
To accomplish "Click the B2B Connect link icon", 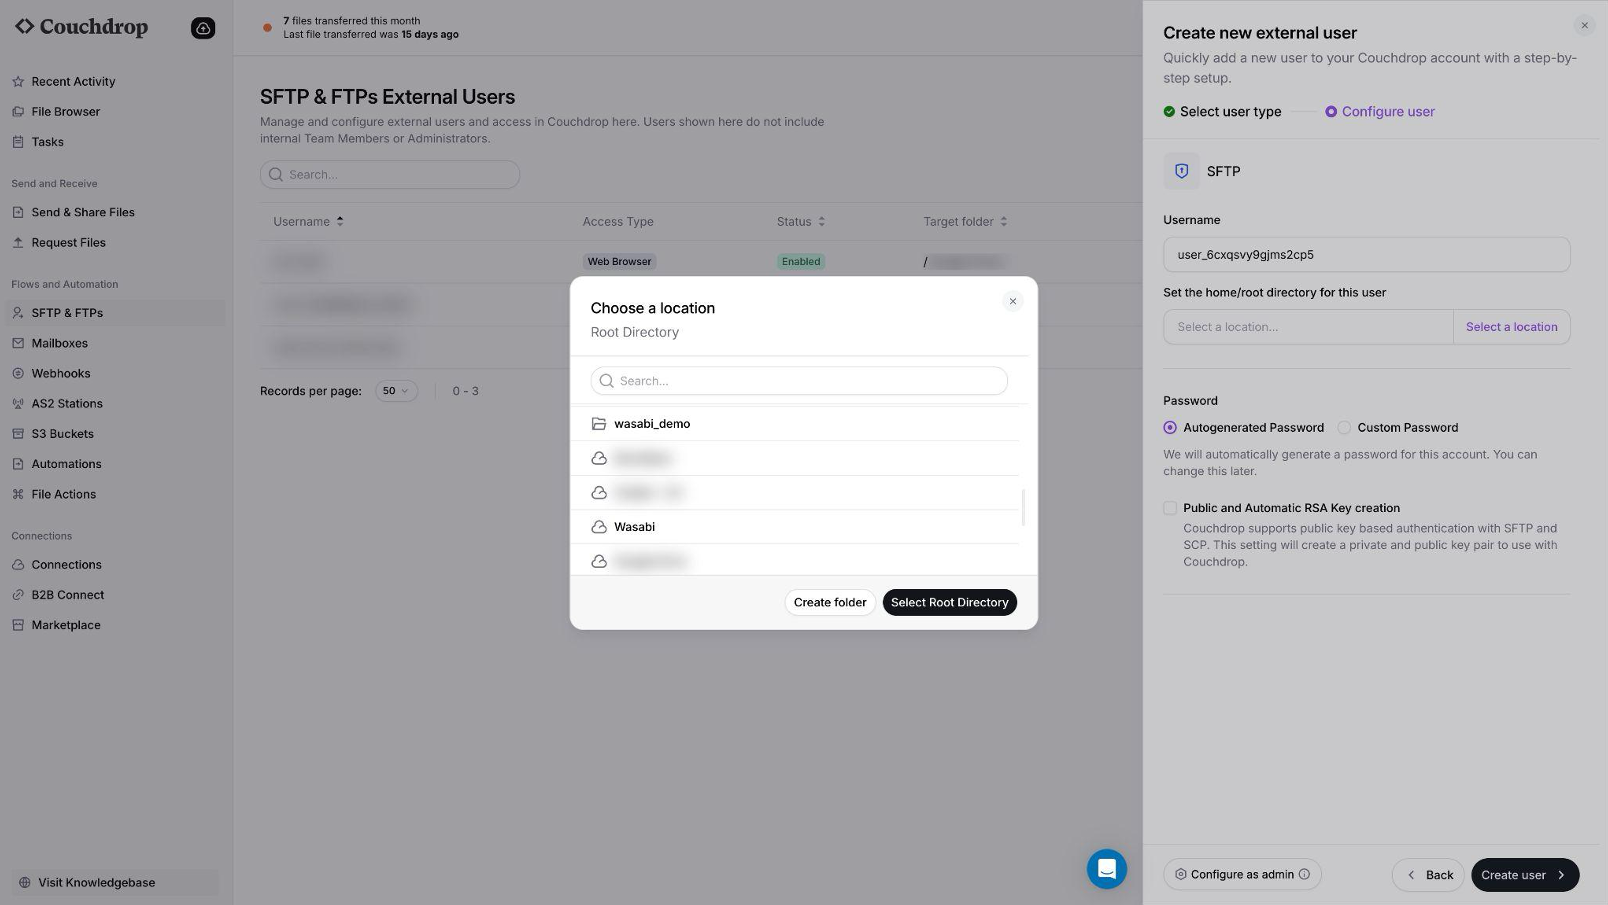I will 18,595.
